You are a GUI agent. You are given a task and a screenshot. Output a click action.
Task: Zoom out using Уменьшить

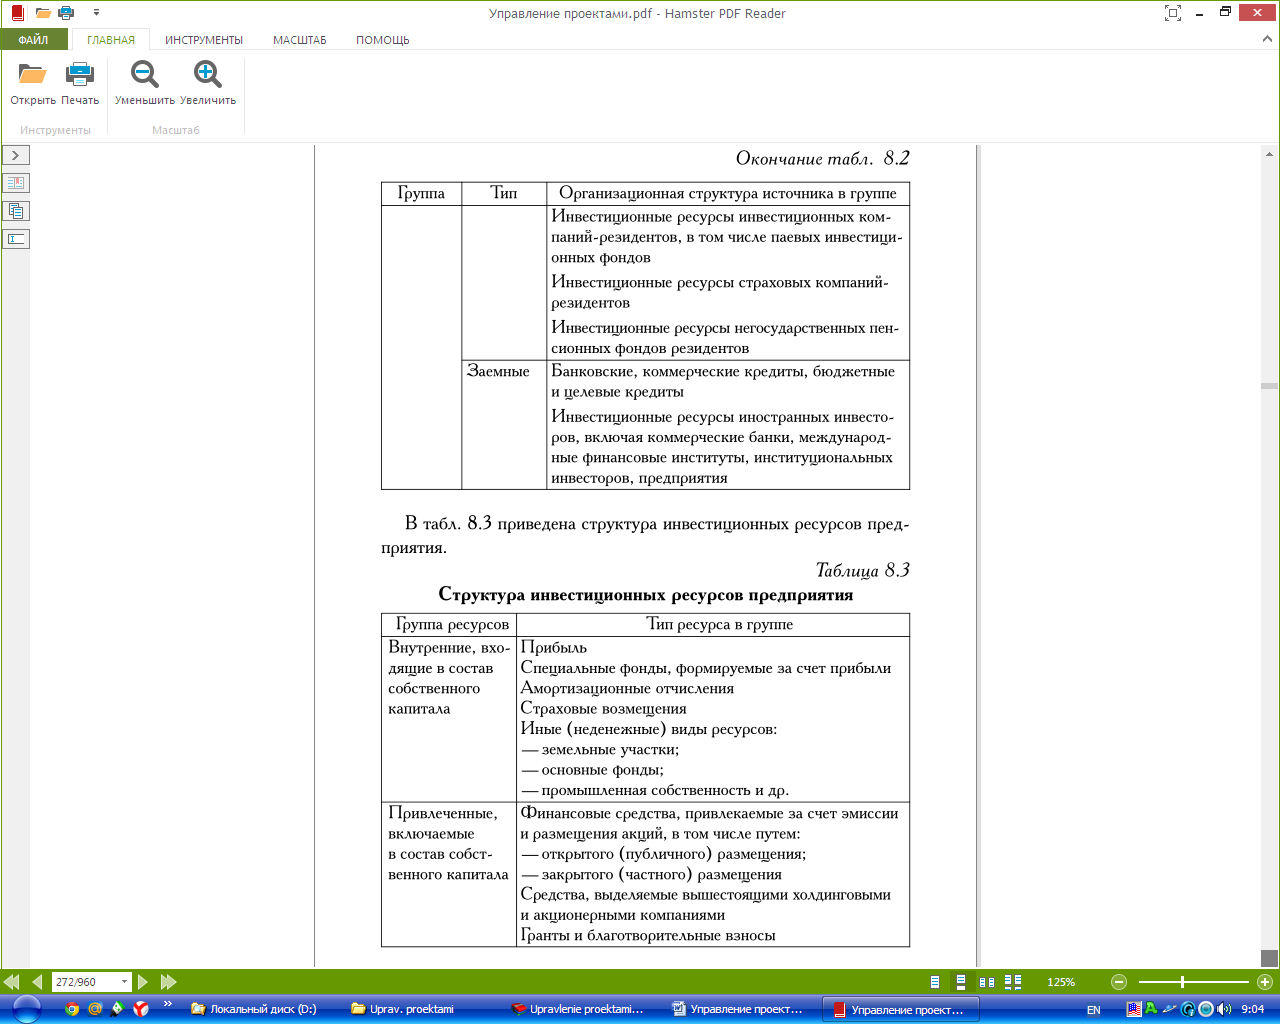click(x=145, y=82)
